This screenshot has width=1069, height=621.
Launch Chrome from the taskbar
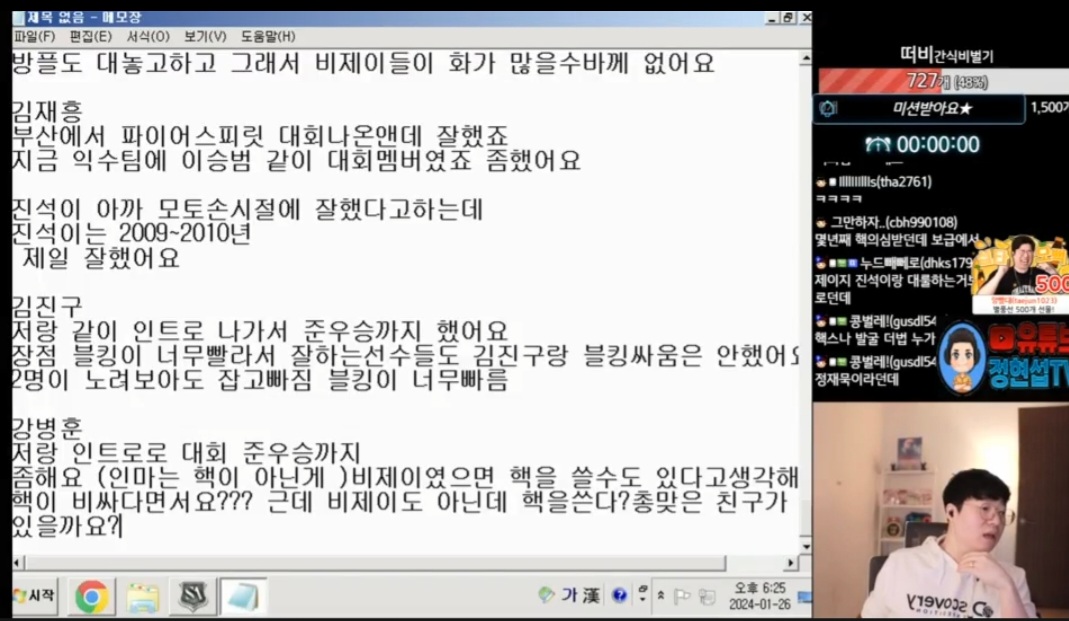pyautogui.click(x=92, y=597)
